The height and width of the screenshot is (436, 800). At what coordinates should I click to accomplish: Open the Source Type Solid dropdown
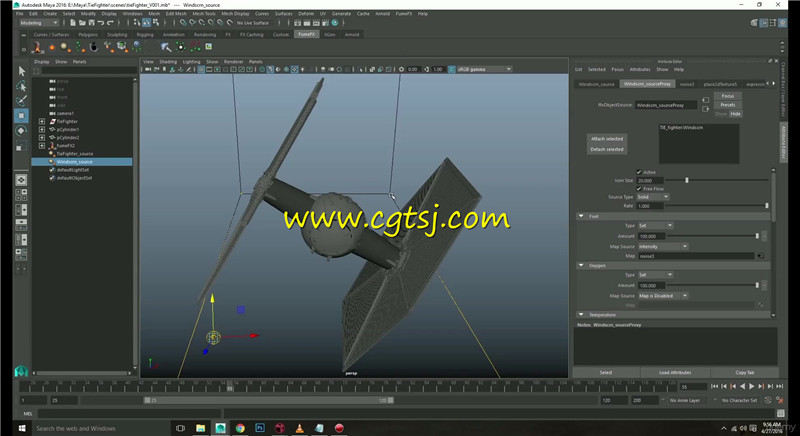coord(653,197)
